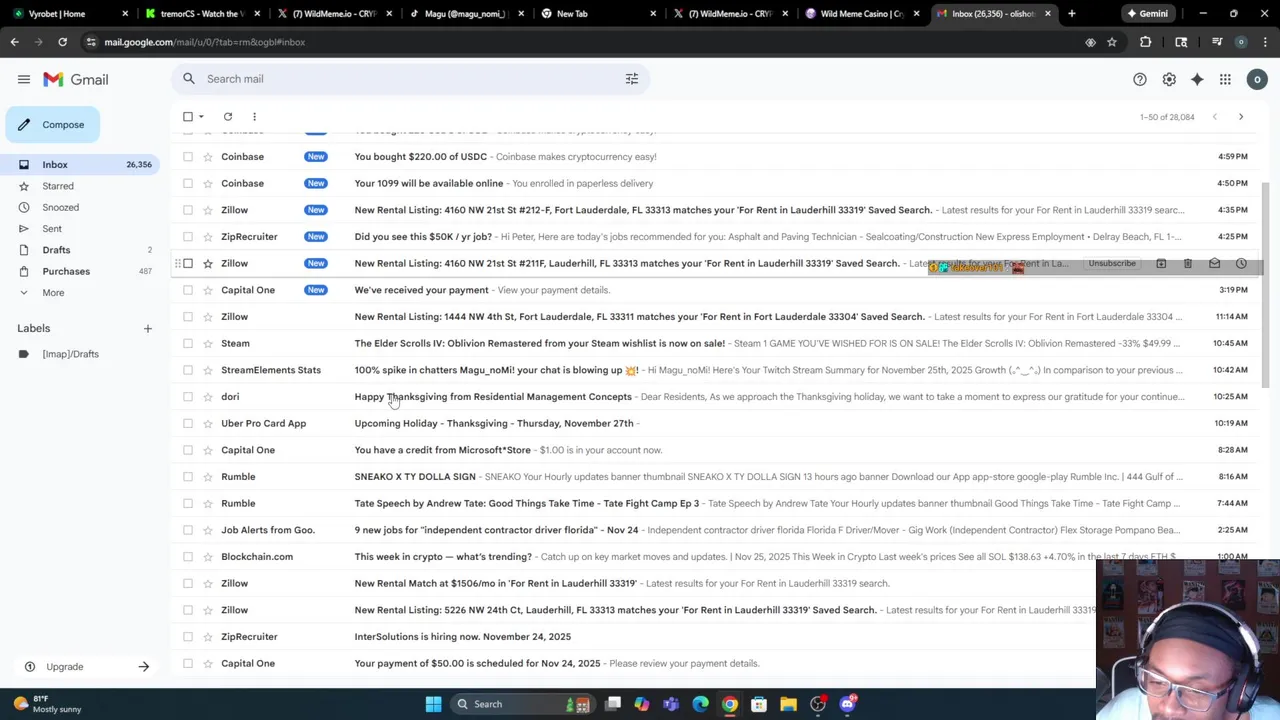Open Microsoft Edge from the taskbar
The height and width of the screenshot is (720, 1280).
click(700, 704)
